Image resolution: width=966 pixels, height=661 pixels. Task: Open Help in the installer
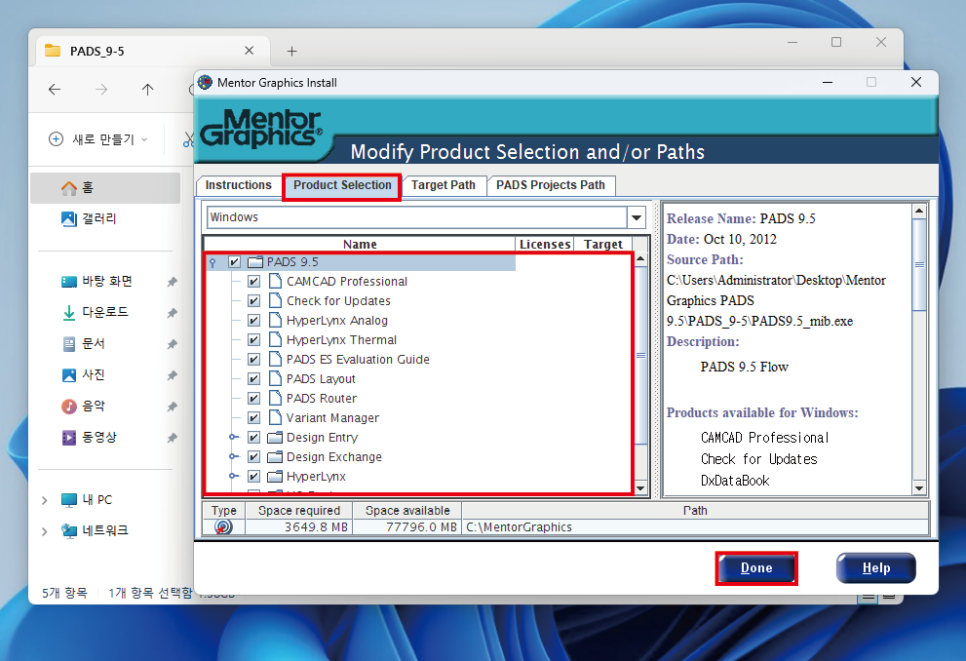coord(875,568)
